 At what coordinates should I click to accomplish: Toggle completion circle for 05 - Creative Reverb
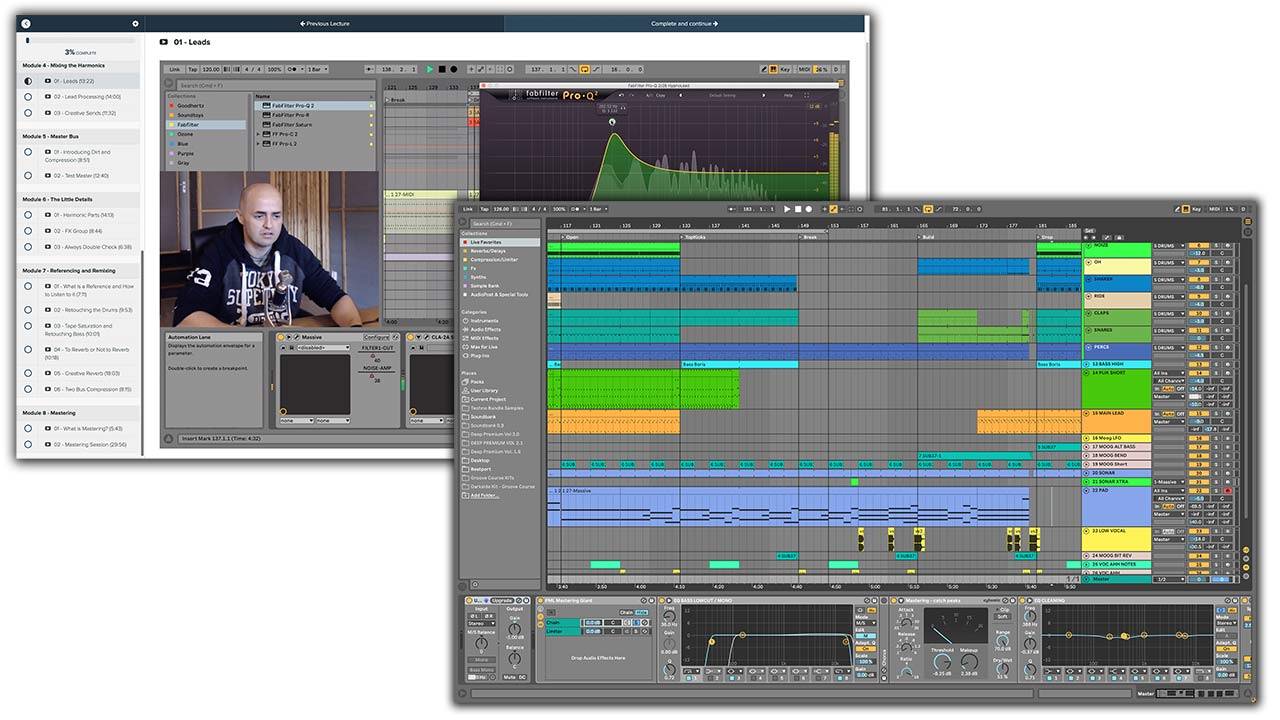point(28,373)
